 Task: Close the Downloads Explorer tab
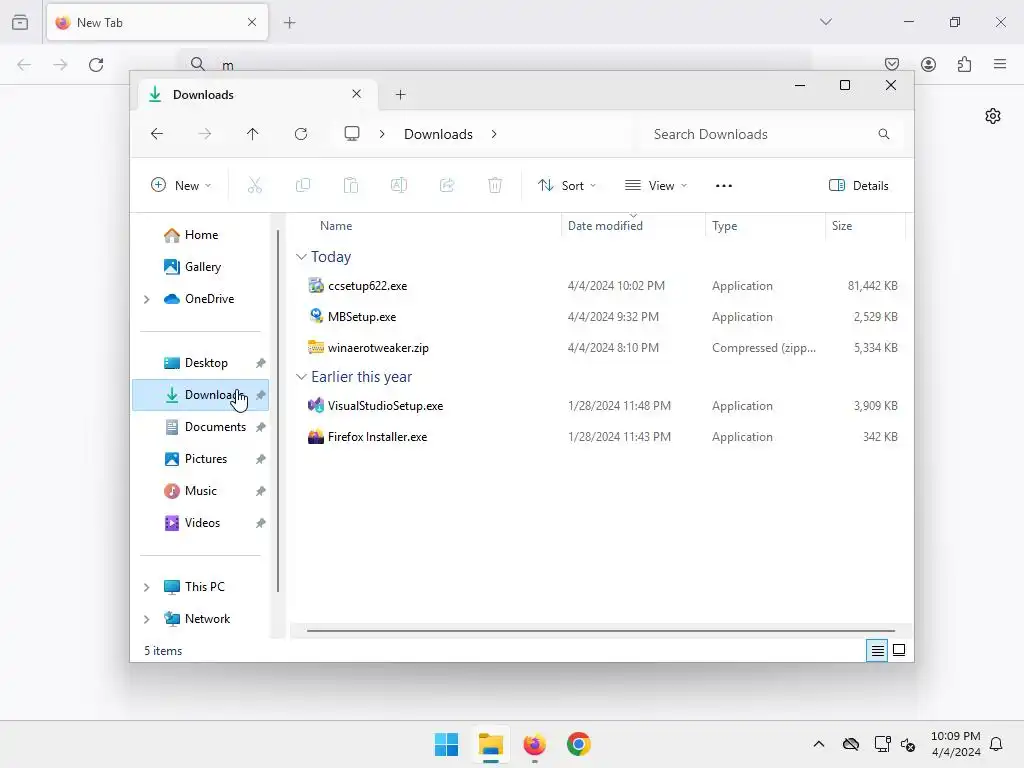[x=357, y=94]
